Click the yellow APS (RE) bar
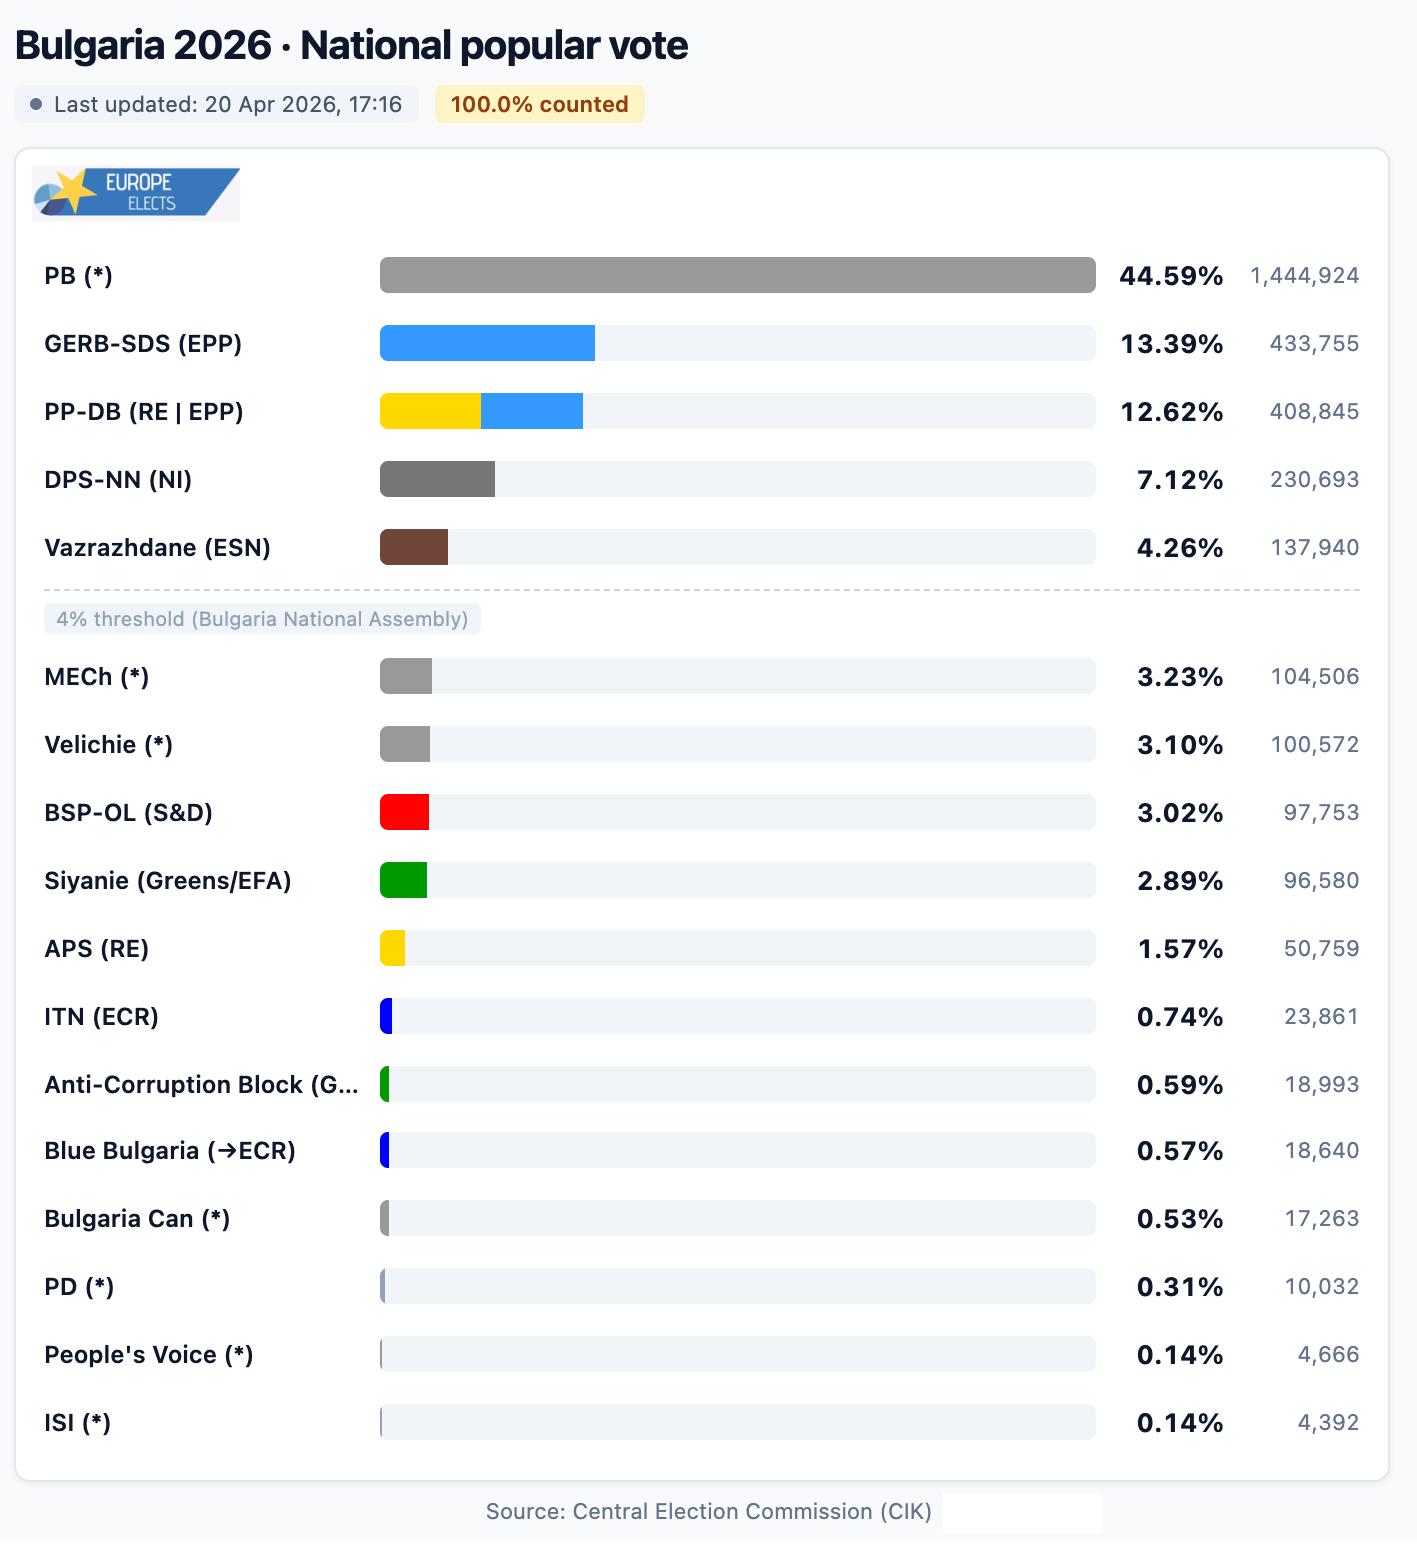 [x=393, y=948]
